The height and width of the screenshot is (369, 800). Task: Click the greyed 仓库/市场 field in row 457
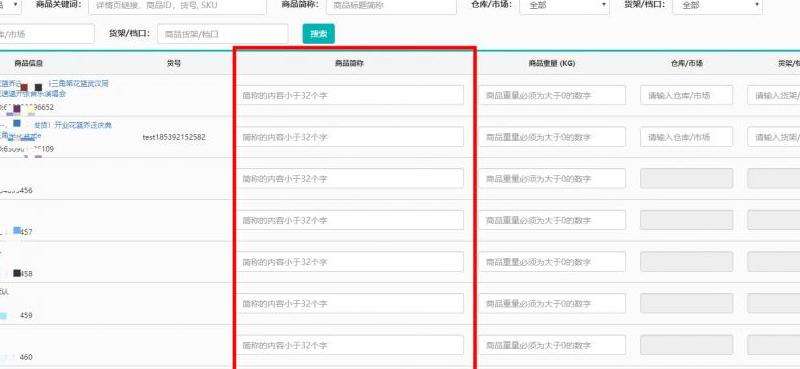point(687,220)
